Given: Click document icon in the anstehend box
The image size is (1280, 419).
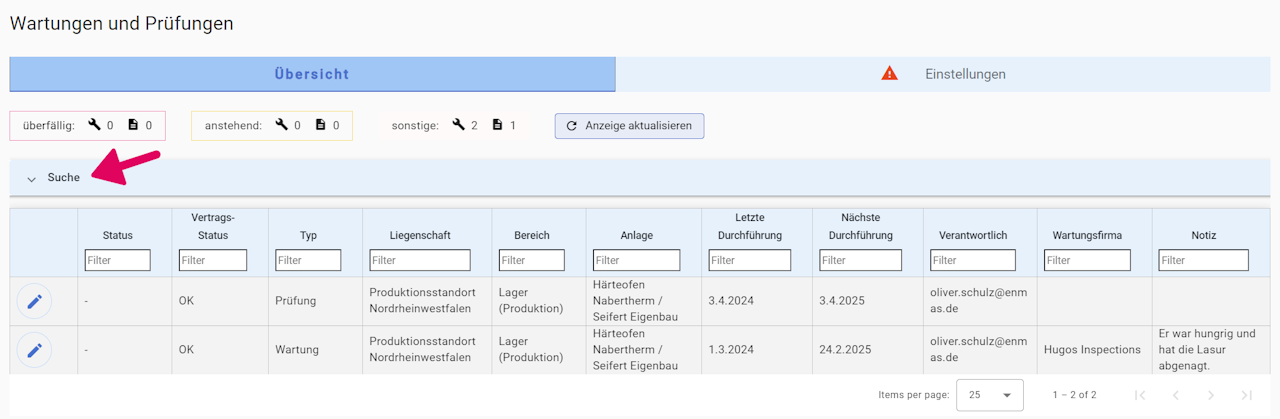Looking at the screenshot, I should pyautogui.click(x=321, y=126).
